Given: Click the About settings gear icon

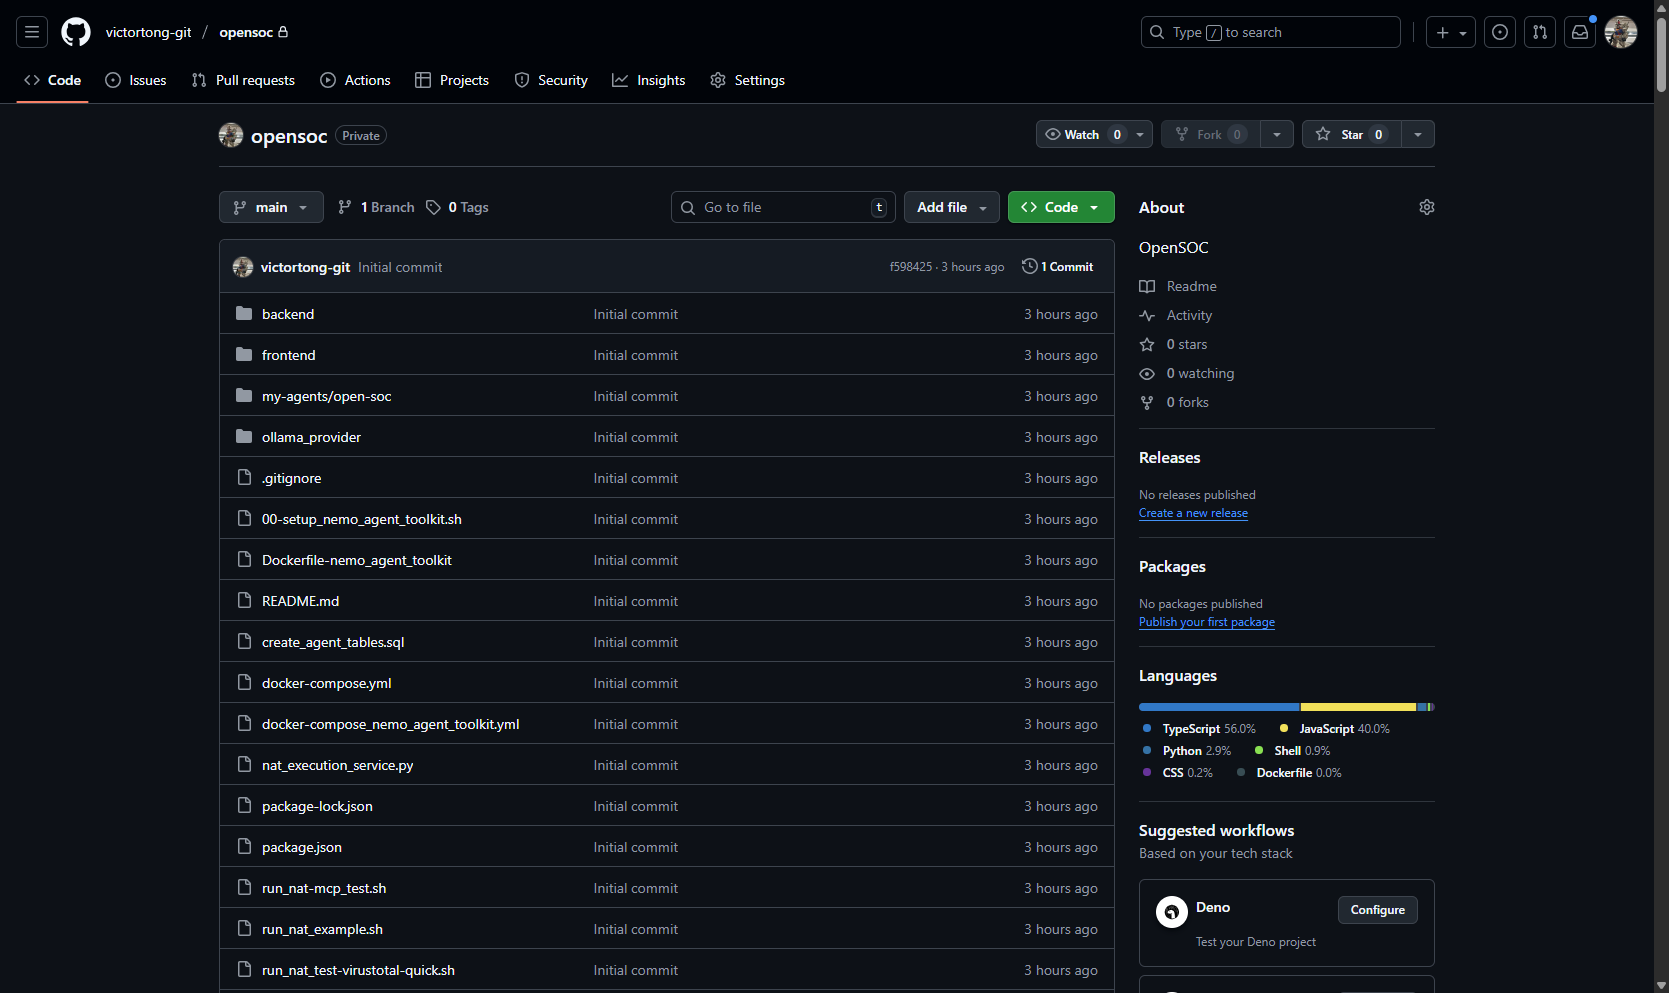Looking at the screenshot, I should (x=1427, y=207).
